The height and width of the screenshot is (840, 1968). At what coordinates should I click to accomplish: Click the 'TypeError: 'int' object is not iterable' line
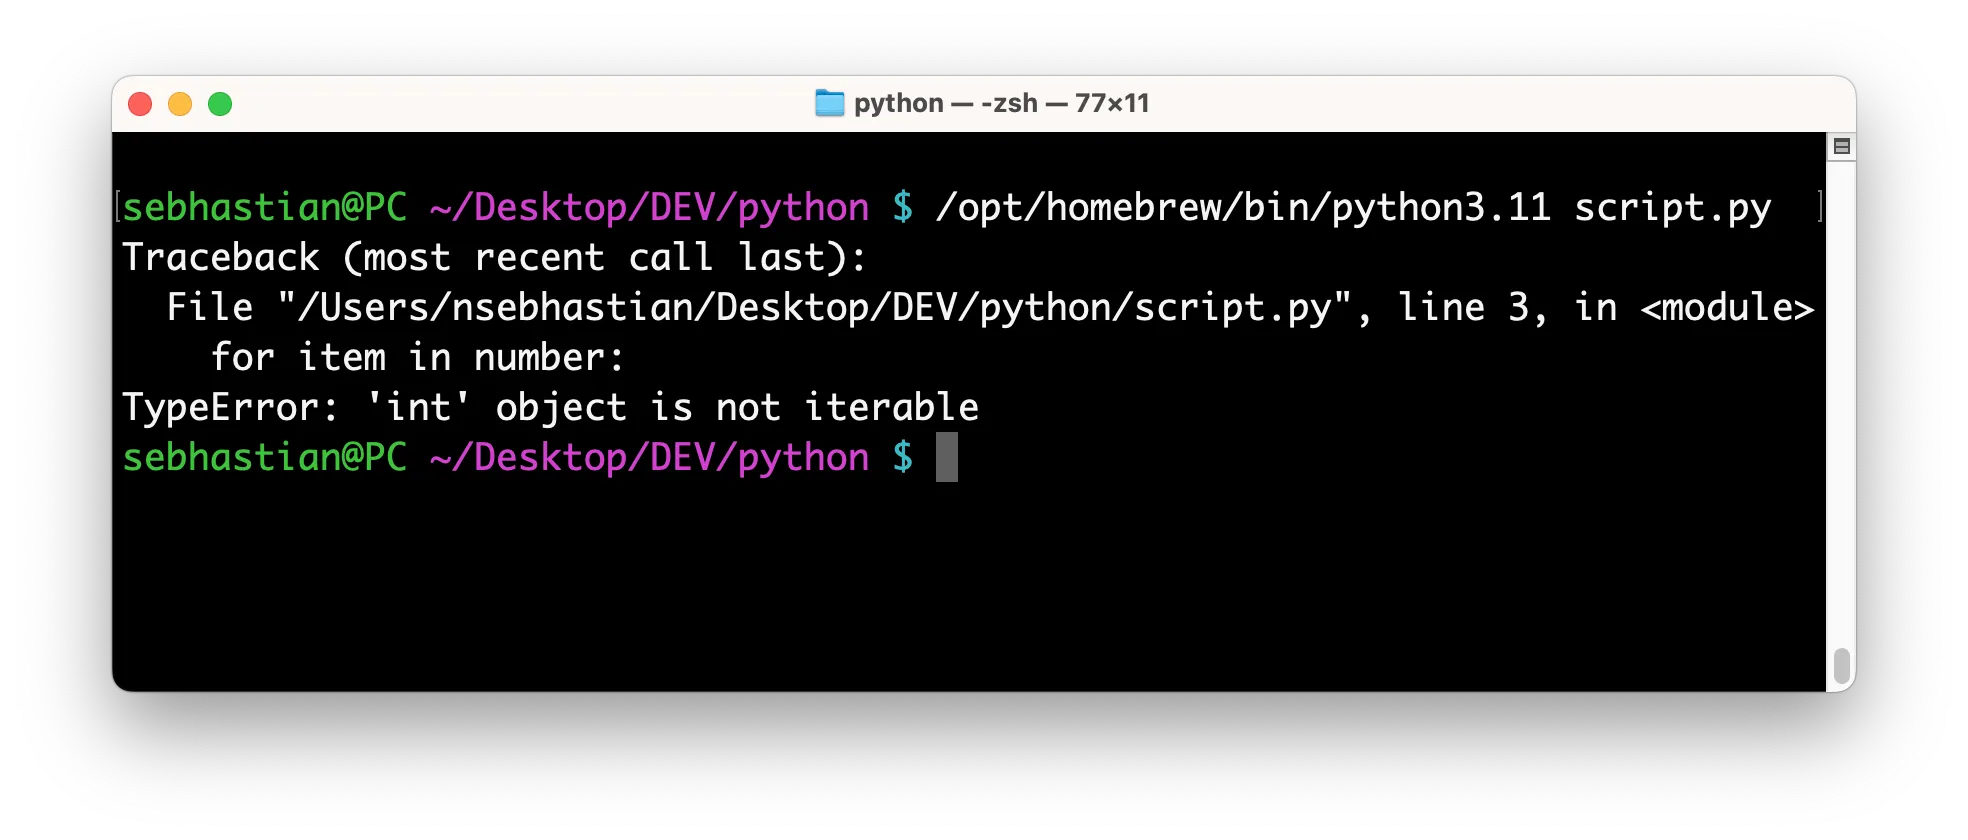coord(550,407)
